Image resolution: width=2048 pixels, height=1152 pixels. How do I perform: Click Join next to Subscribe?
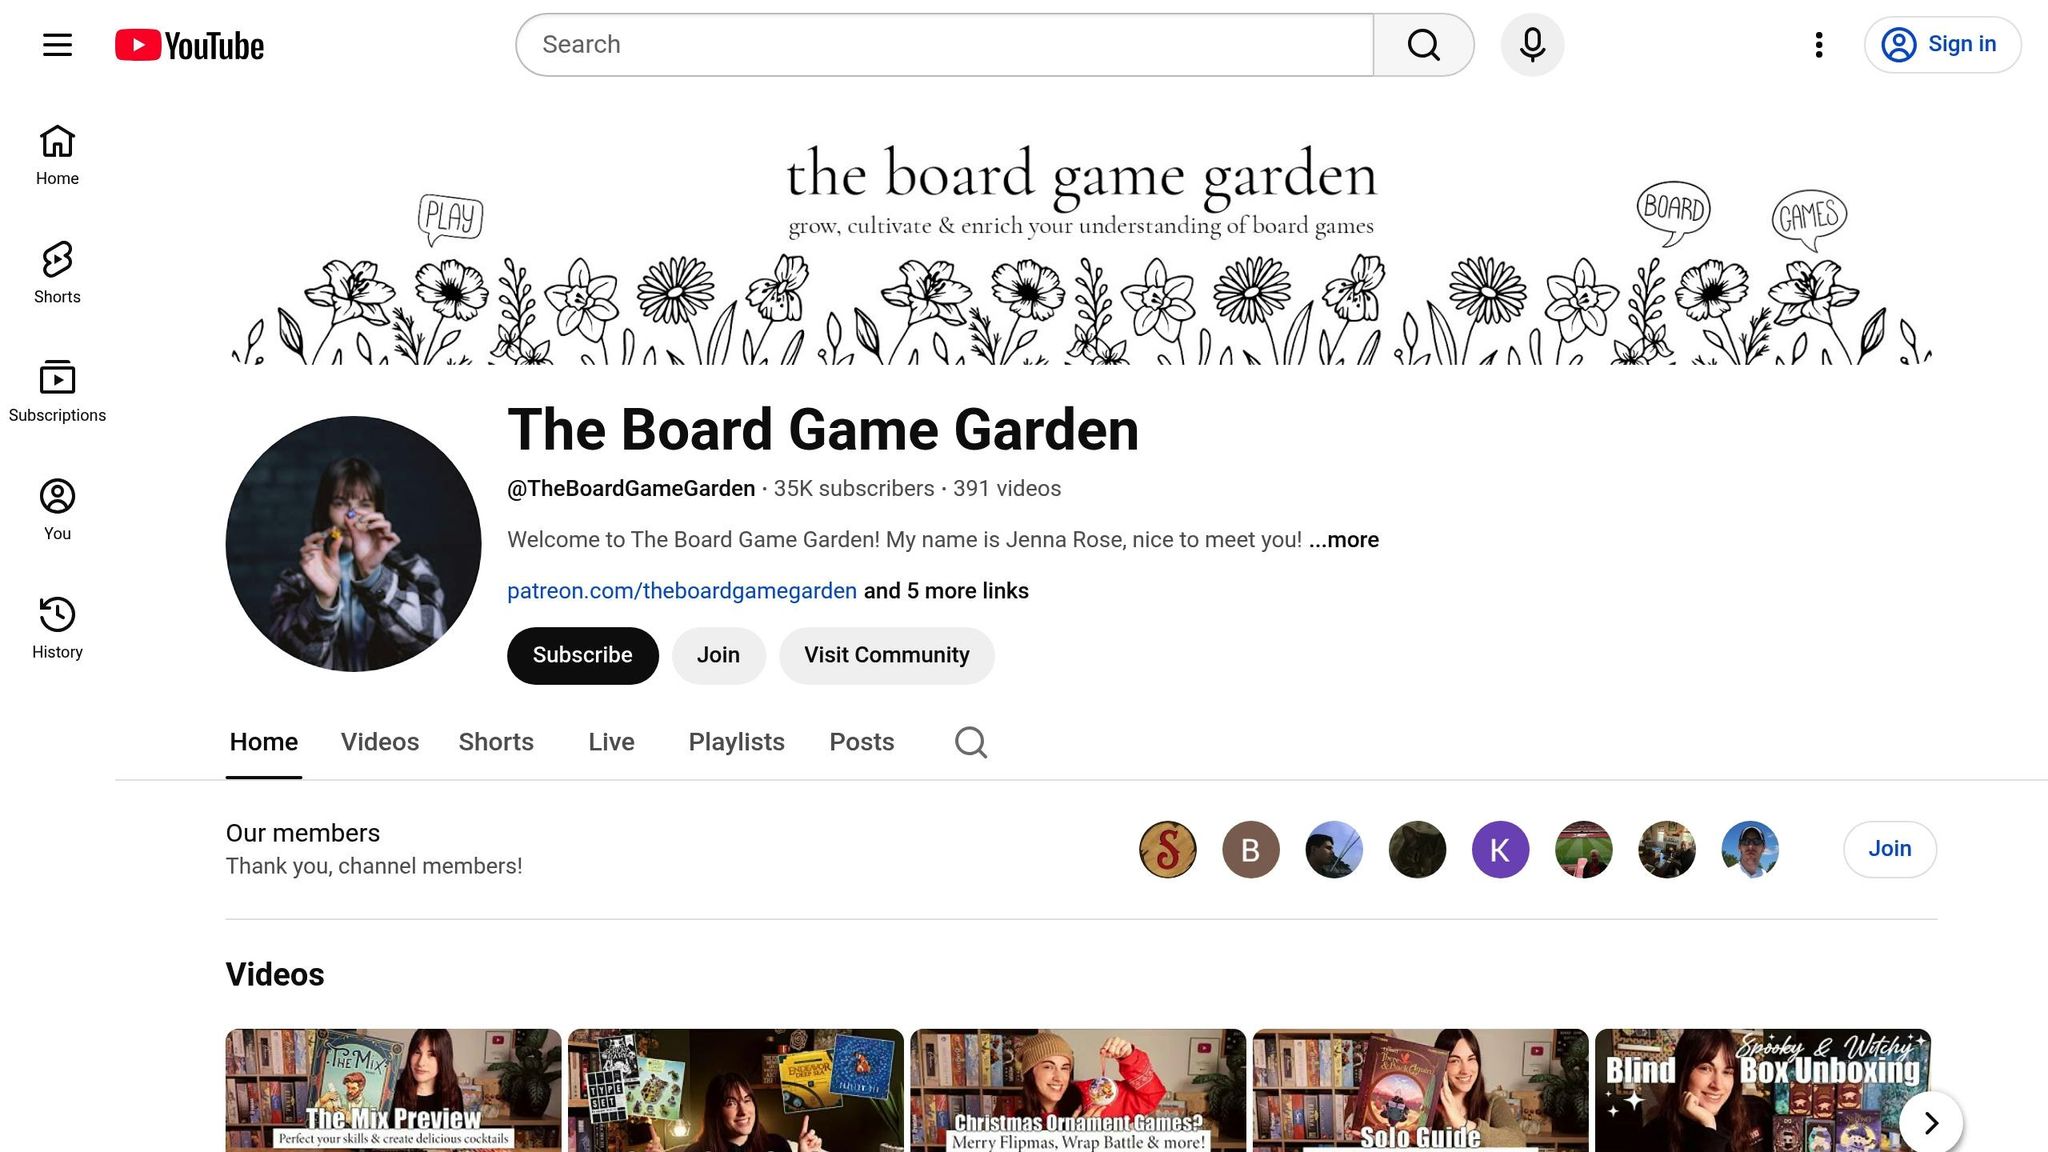tap(718, 656)
